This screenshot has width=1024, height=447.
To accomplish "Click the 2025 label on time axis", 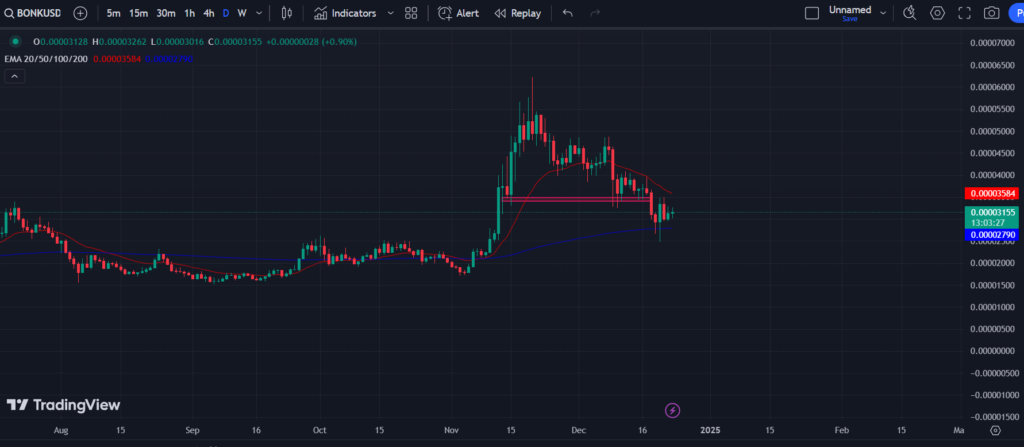I will 710,430.
